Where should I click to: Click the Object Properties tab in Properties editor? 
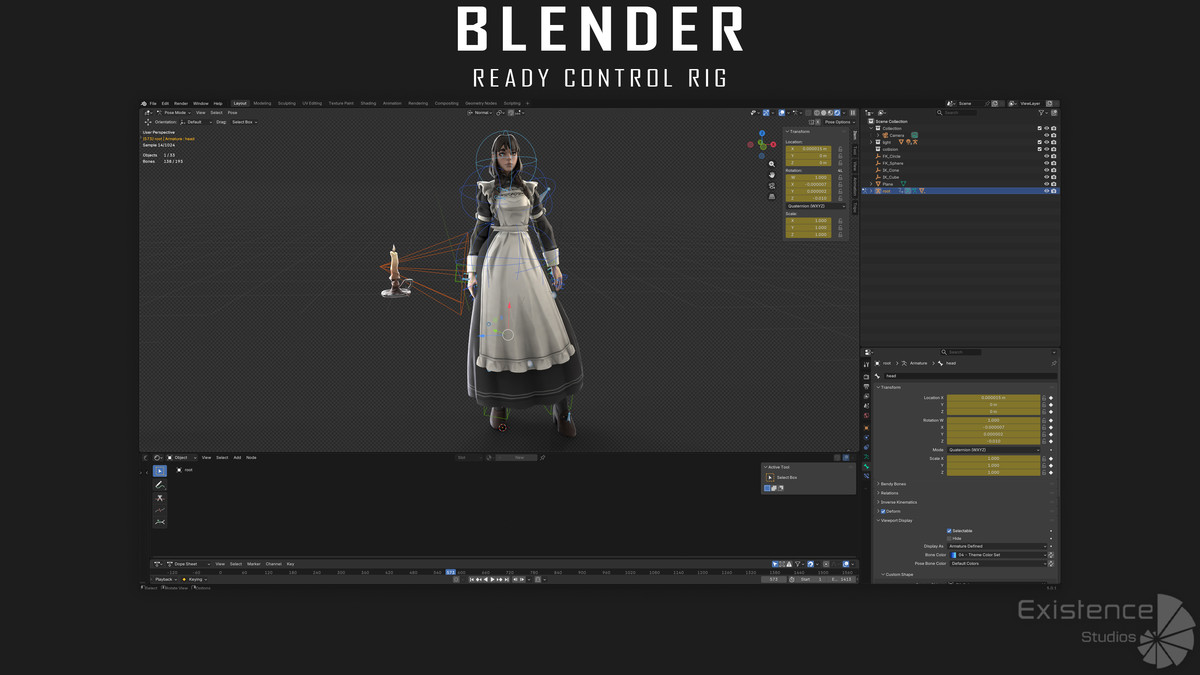866,428
